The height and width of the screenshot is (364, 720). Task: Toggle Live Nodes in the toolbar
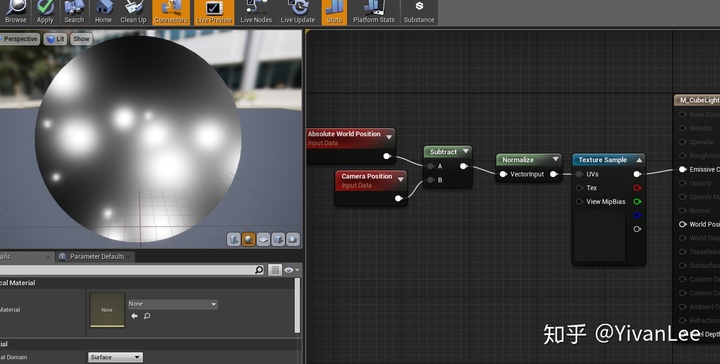256,12
